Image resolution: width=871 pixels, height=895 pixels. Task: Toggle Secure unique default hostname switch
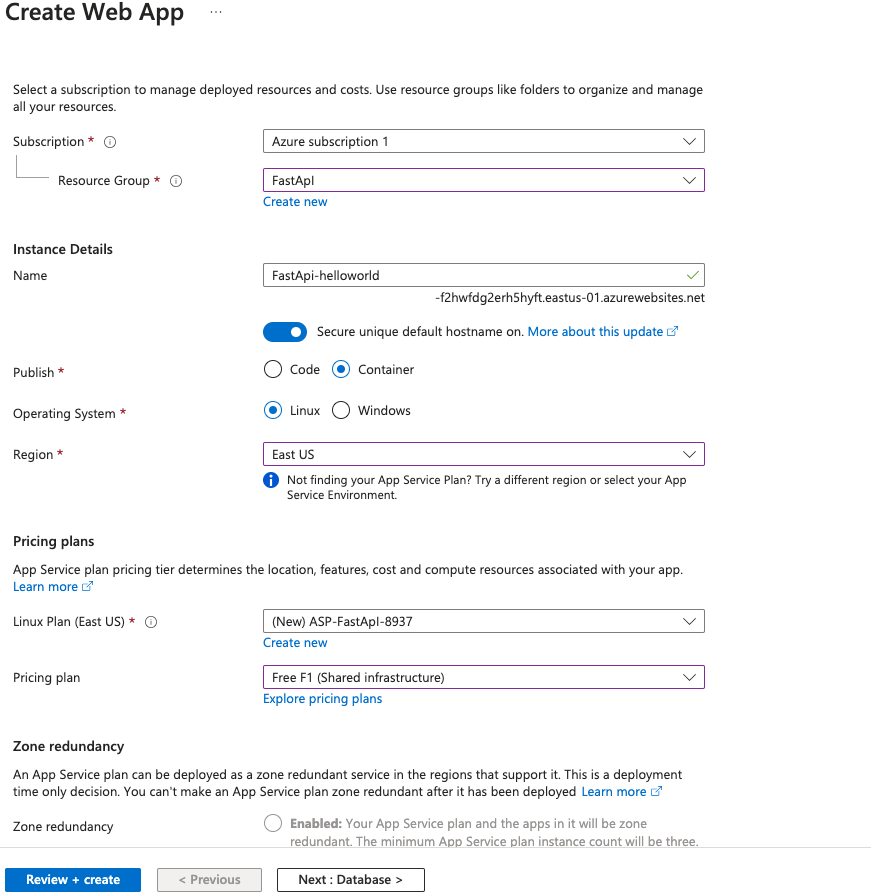(285, 332)
